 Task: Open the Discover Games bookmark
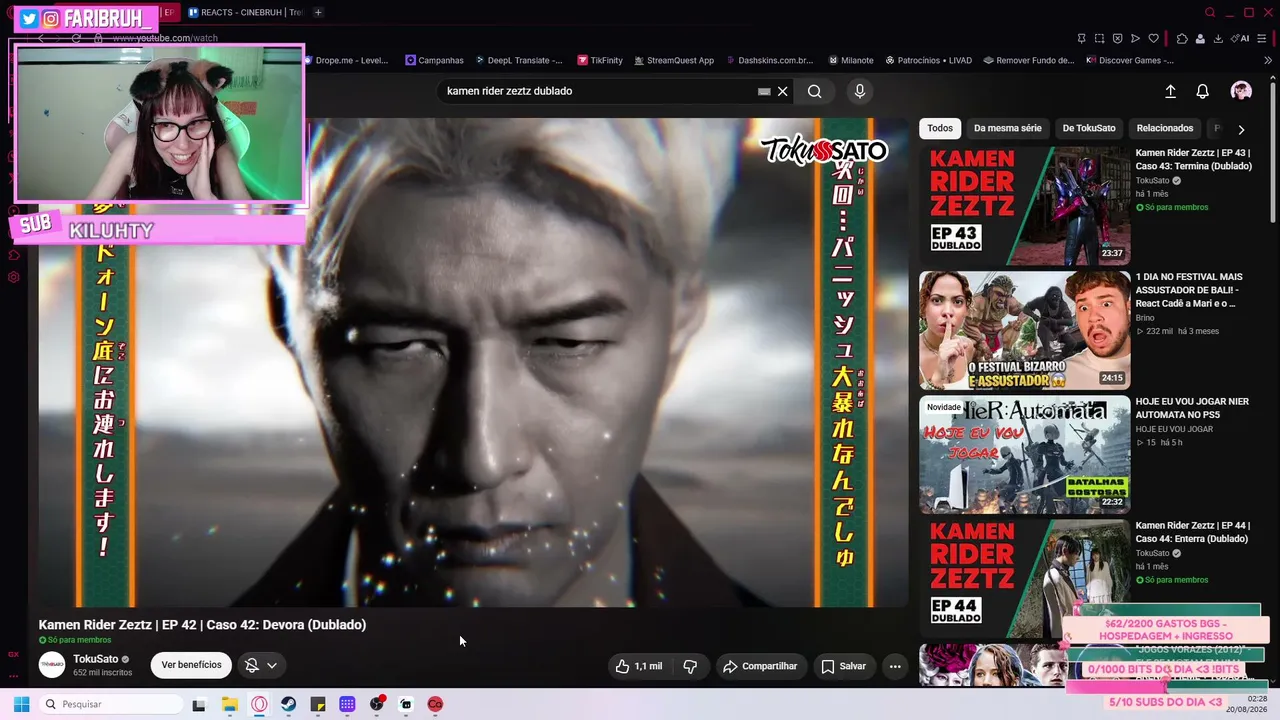[1129, 60]
